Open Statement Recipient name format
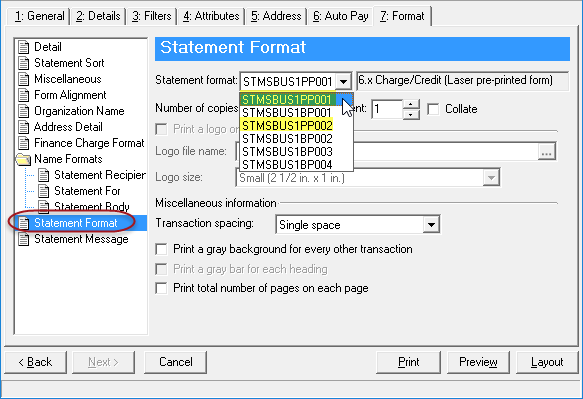This screenshot has height=399, width=583. click(x=100, y=175)
